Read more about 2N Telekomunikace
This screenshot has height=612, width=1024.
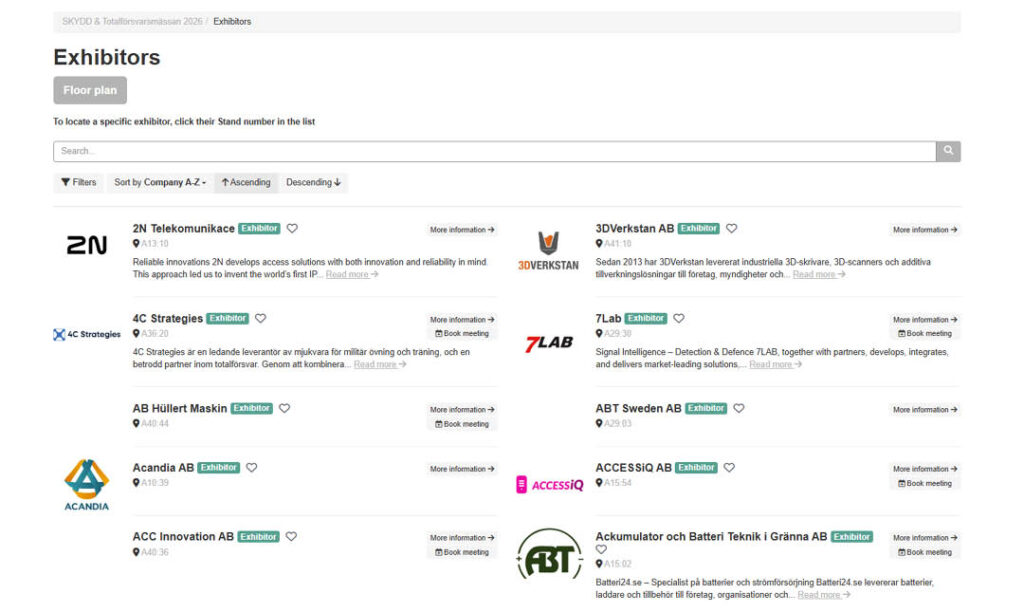click(x=352, y=275)
